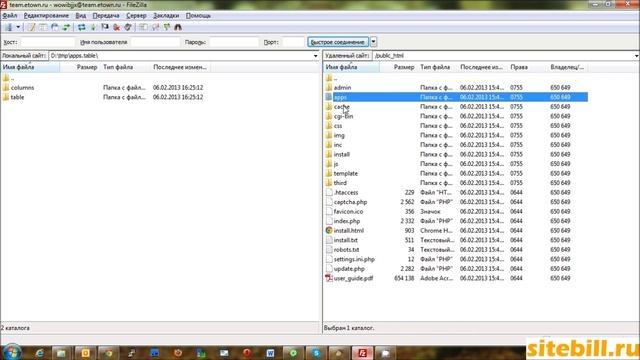640x360 pixels.
Task: Select the install.html Chrome file
Action: 349,231
